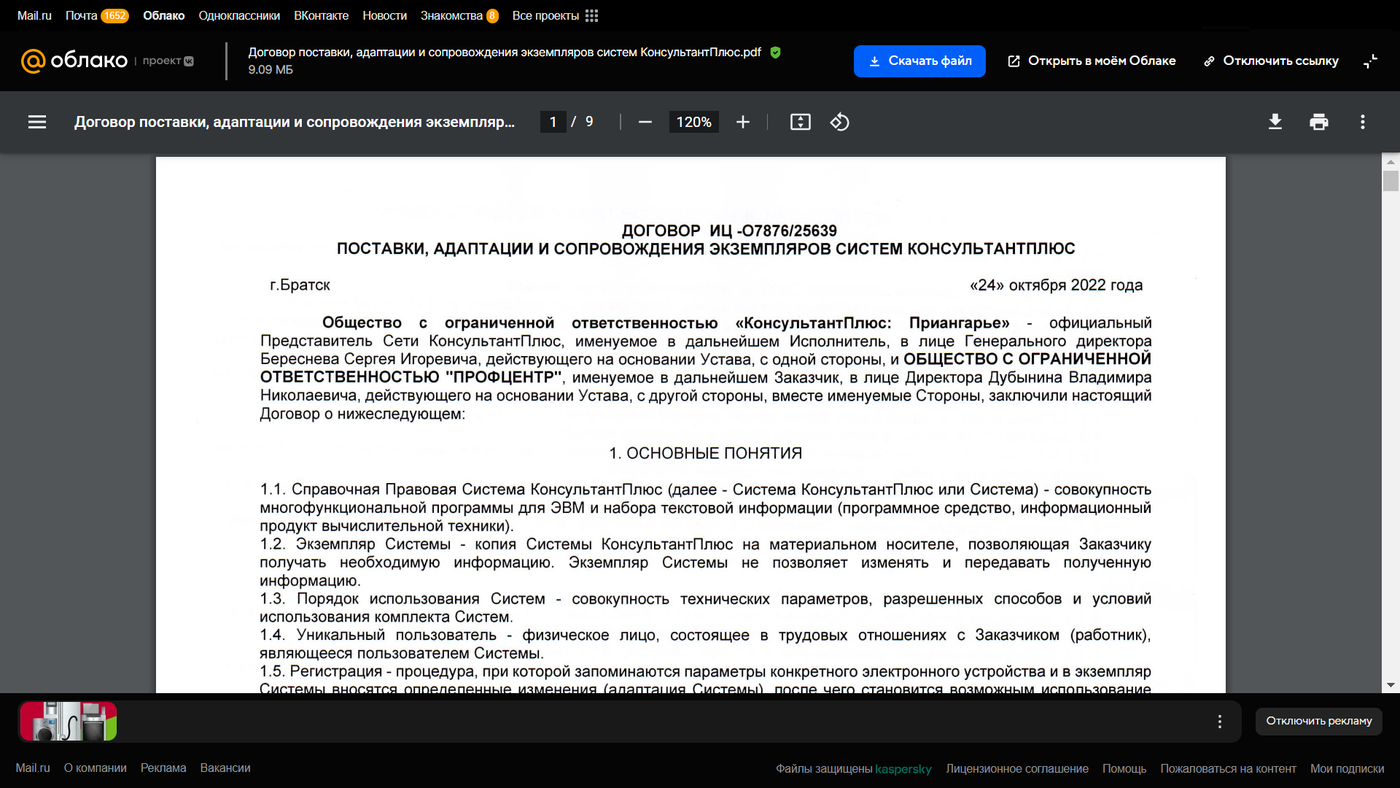
Task: Click the zoom percentage field showing 120%
Action: click(x=693, y=122)
